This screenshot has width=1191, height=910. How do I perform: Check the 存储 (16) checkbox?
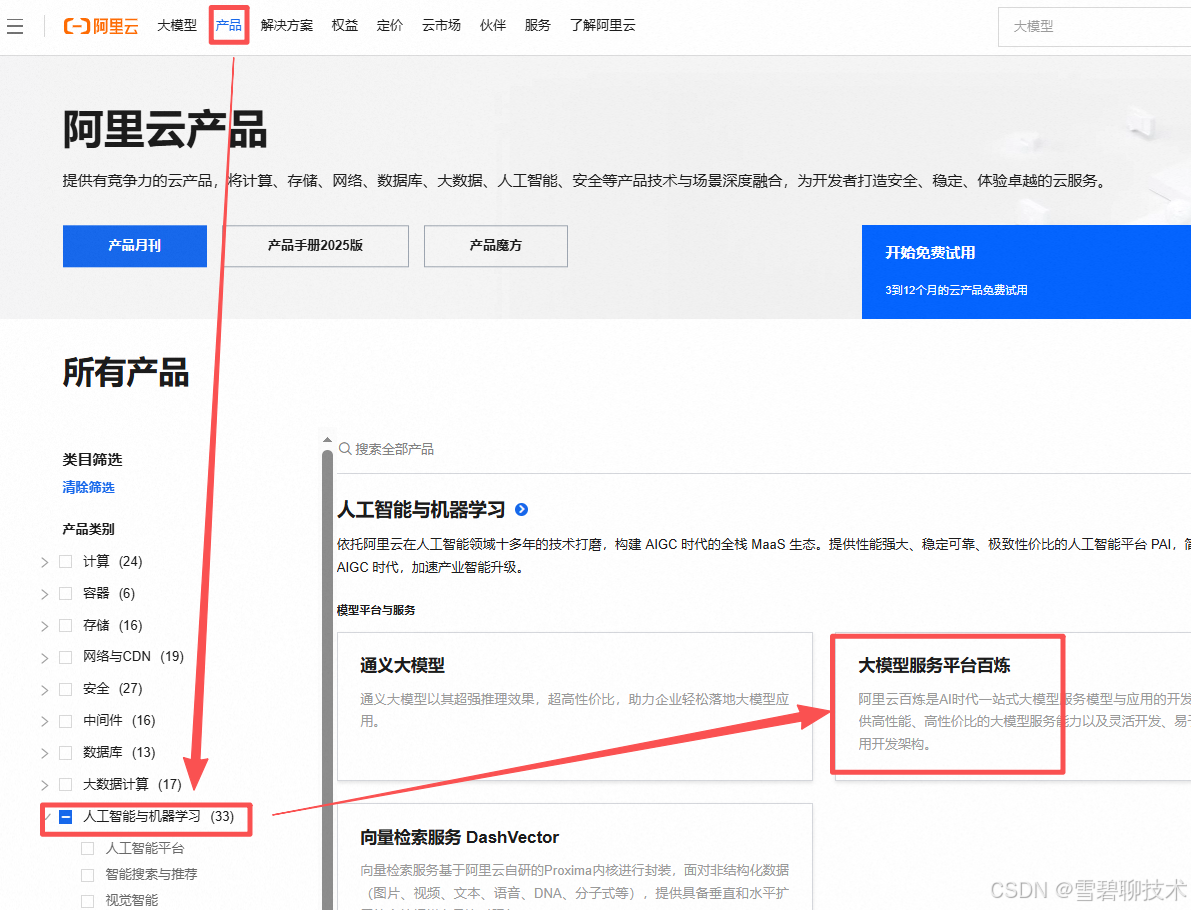[66, 625]
